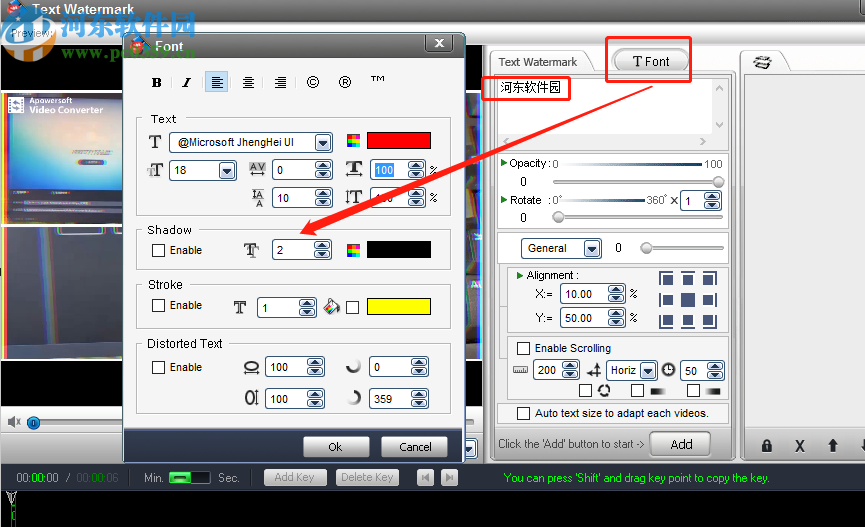
Task: Align watermark to top-left position
Action: point(666,279)
